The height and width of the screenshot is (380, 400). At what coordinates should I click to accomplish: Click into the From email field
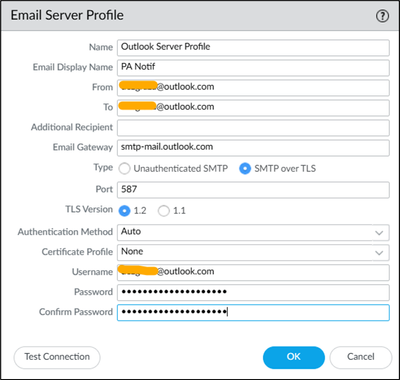tap(253, 88)
